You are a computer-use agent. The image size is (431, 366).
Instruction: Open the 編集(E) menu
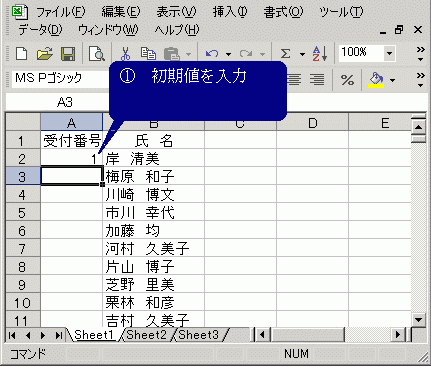[121, 12]
